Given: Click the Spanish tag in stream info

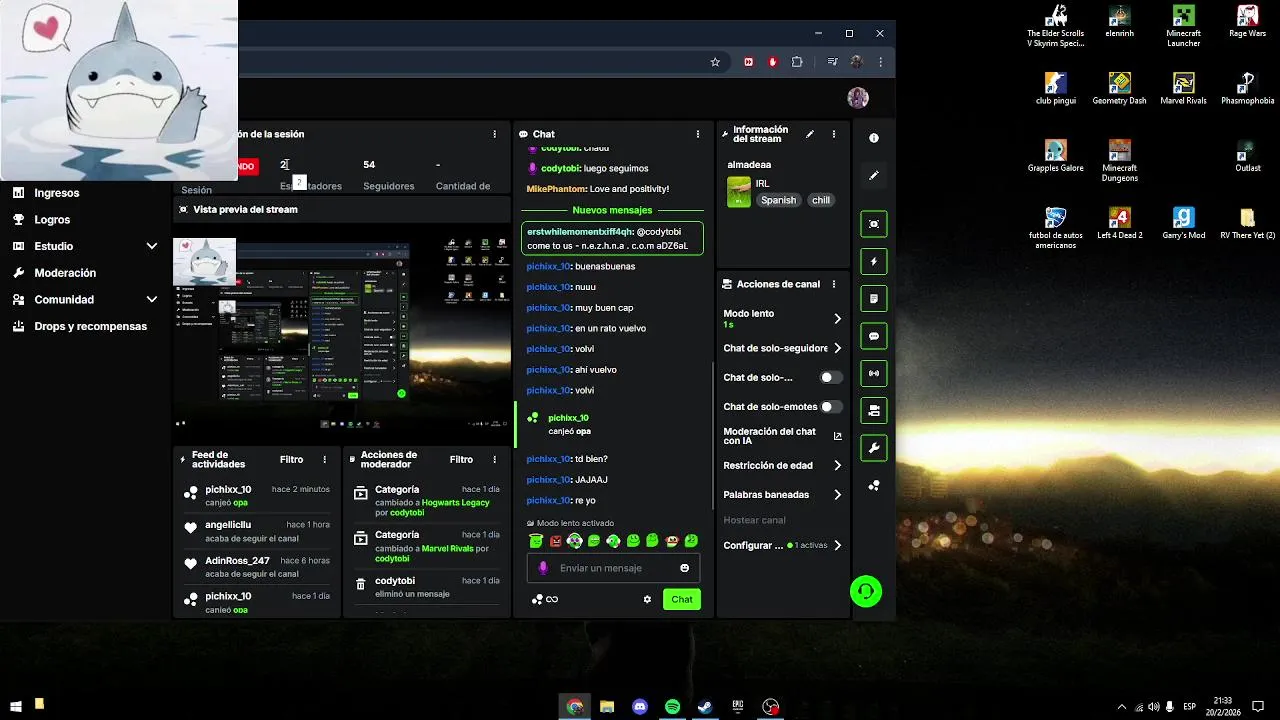Looking at the screenshot, I should (x=779, y=200).
